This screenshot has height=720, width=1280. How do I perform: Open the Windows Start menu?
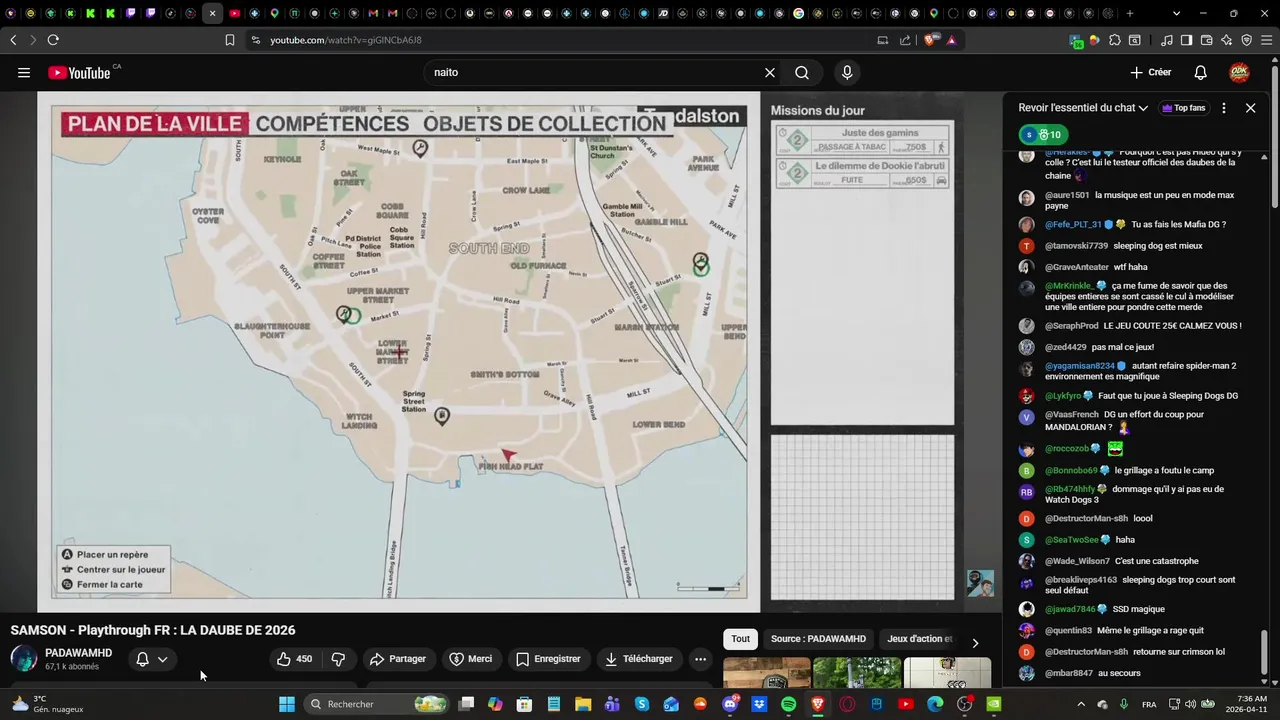287,704
